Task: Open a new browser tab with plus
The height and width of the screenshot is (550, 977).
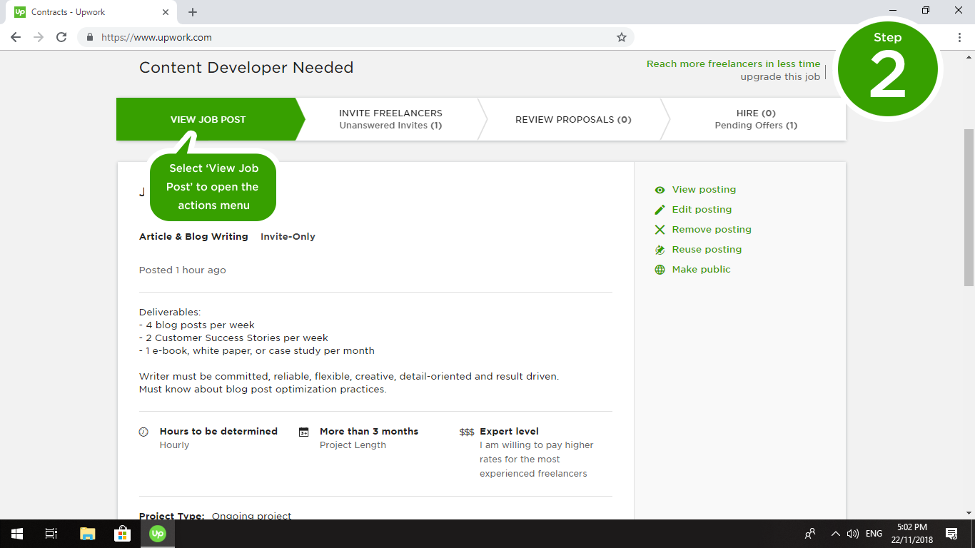Action: click(x=193, y=12)
